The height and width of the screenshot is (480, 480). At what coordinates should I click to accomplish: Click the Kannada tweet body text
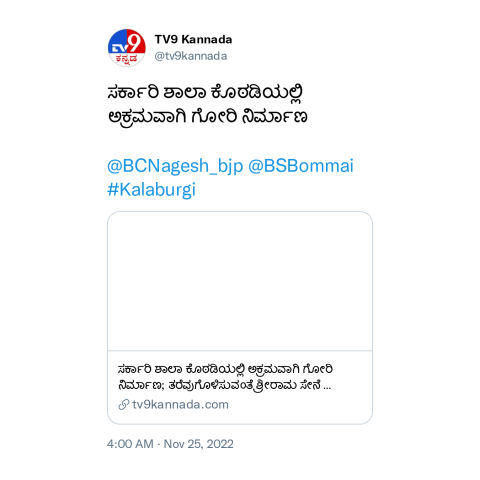pyautogui.click(x=207, y=105)
